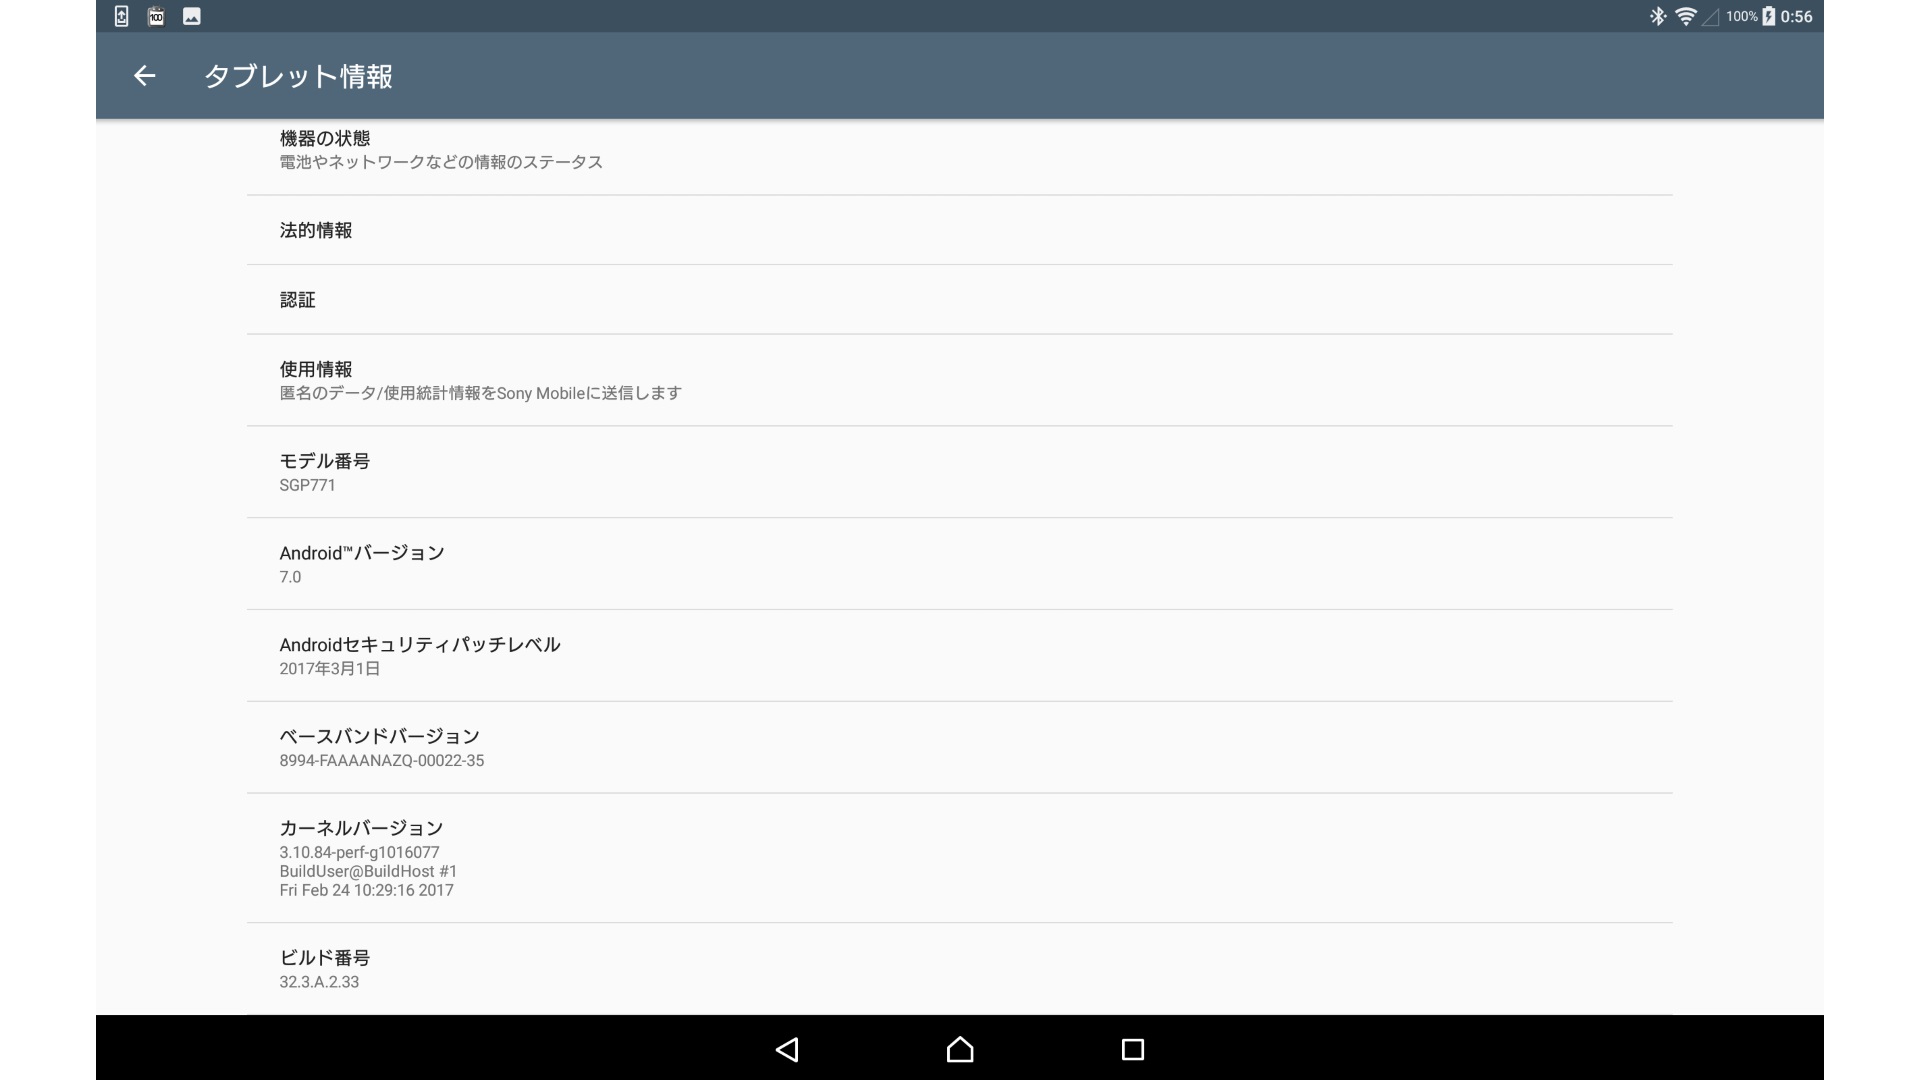The width and height of the screenshot is (1920, 1080).
Task: Tap the first notification icon in status bar
Action: click(121, 16)
